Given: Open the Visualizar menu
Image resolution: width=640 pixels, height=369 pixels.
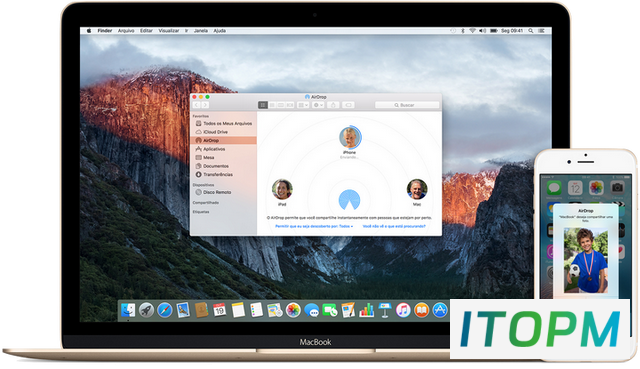Looking at the screenshot, I should pyautogui.click(x=169, y=31).
